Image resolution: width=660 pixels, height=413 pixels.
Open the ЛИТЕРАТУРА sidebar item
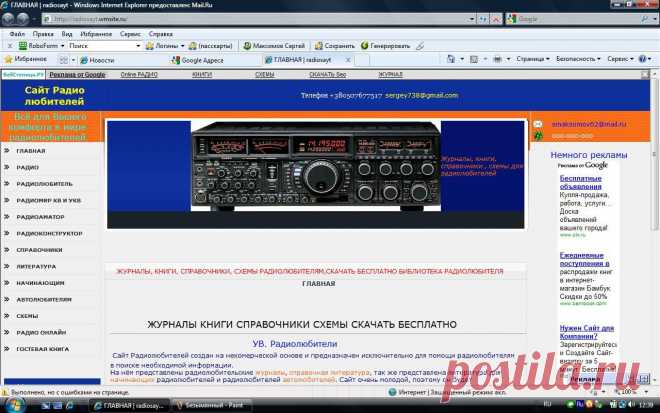(x=36, y=266)
